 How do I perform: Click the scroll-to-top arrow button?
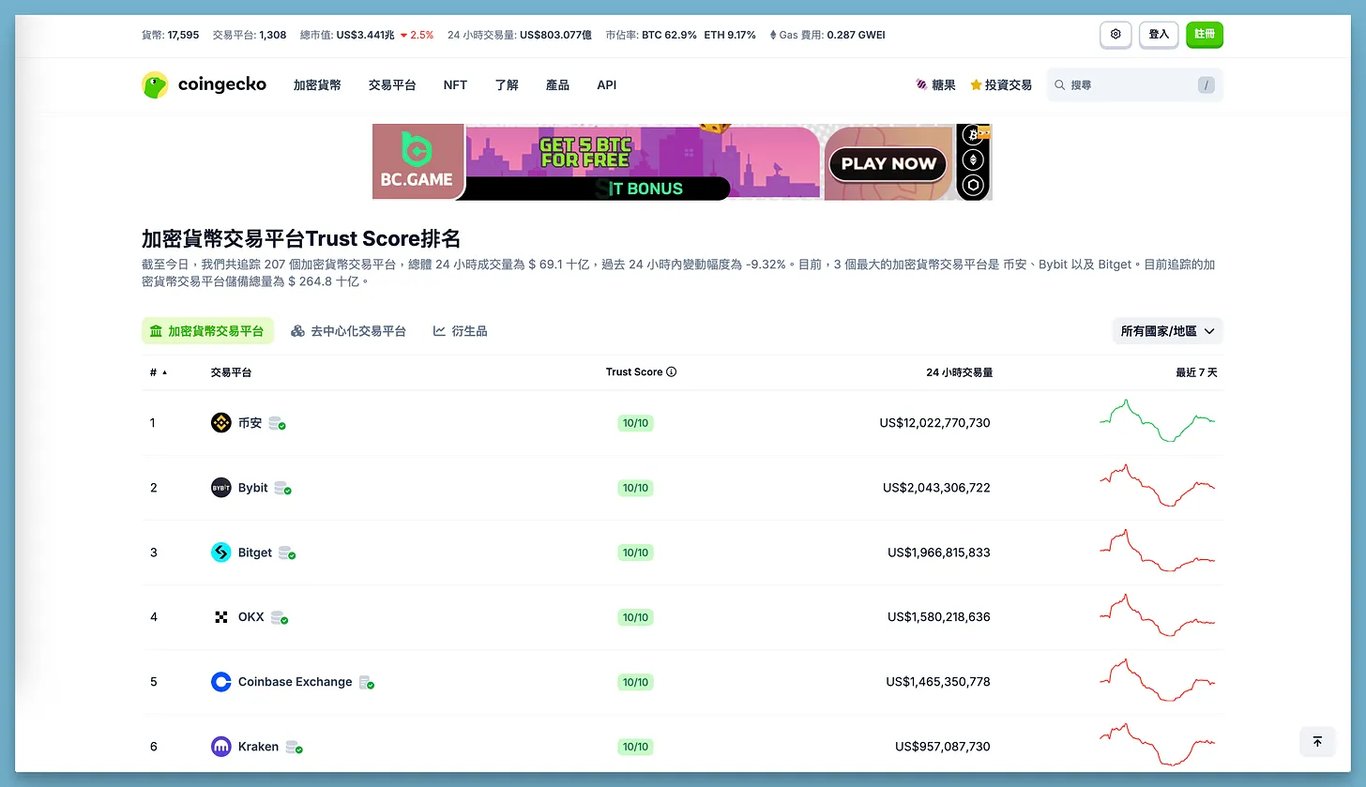click(1317, 741)
